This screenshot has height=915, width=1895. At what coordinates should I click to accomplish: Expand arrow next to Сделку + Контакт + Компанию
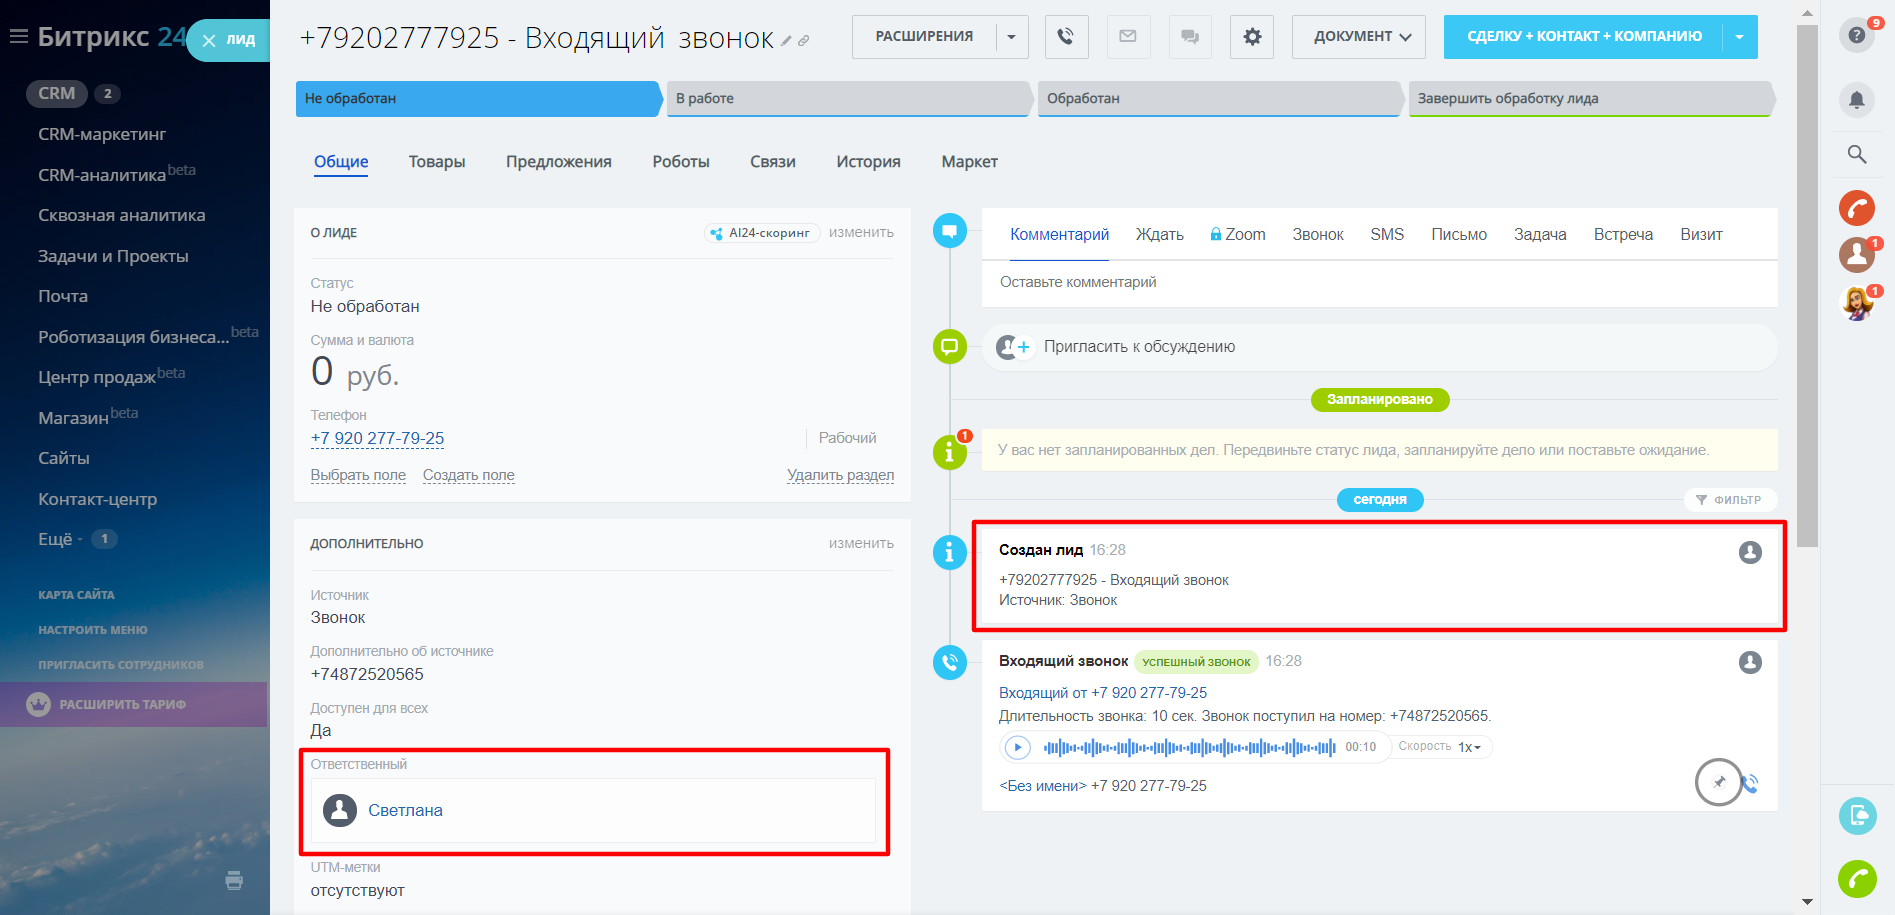tap(1739, 37)
